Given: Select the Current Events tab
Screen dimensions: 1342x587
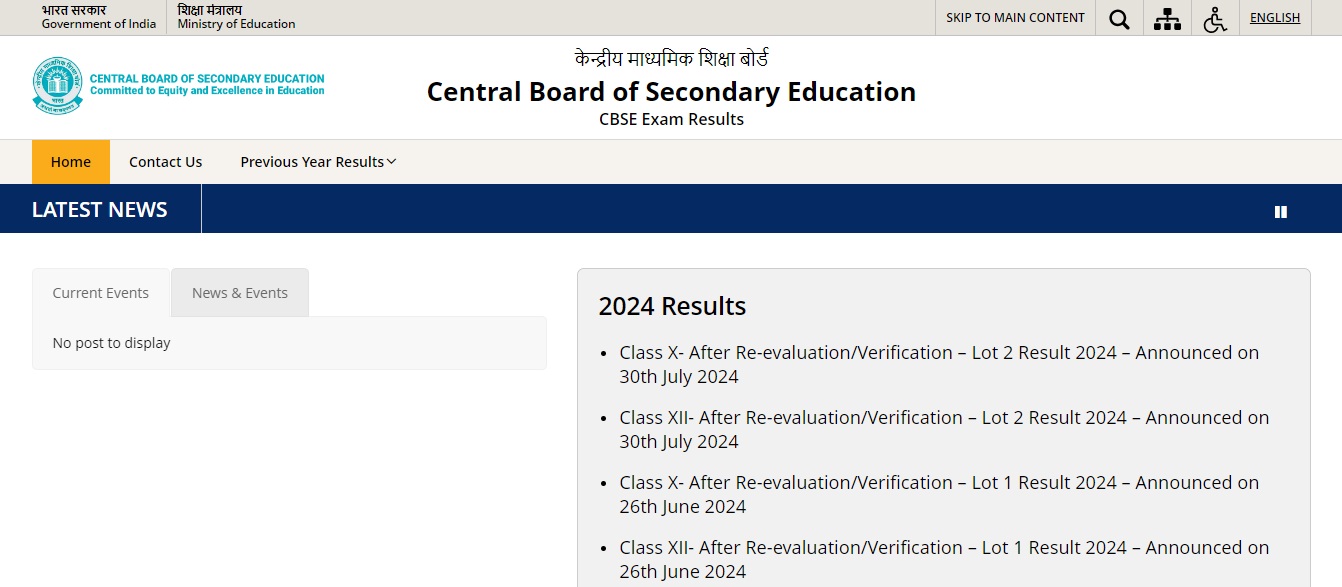Looking at the screenshot, I should pos(100,292).
